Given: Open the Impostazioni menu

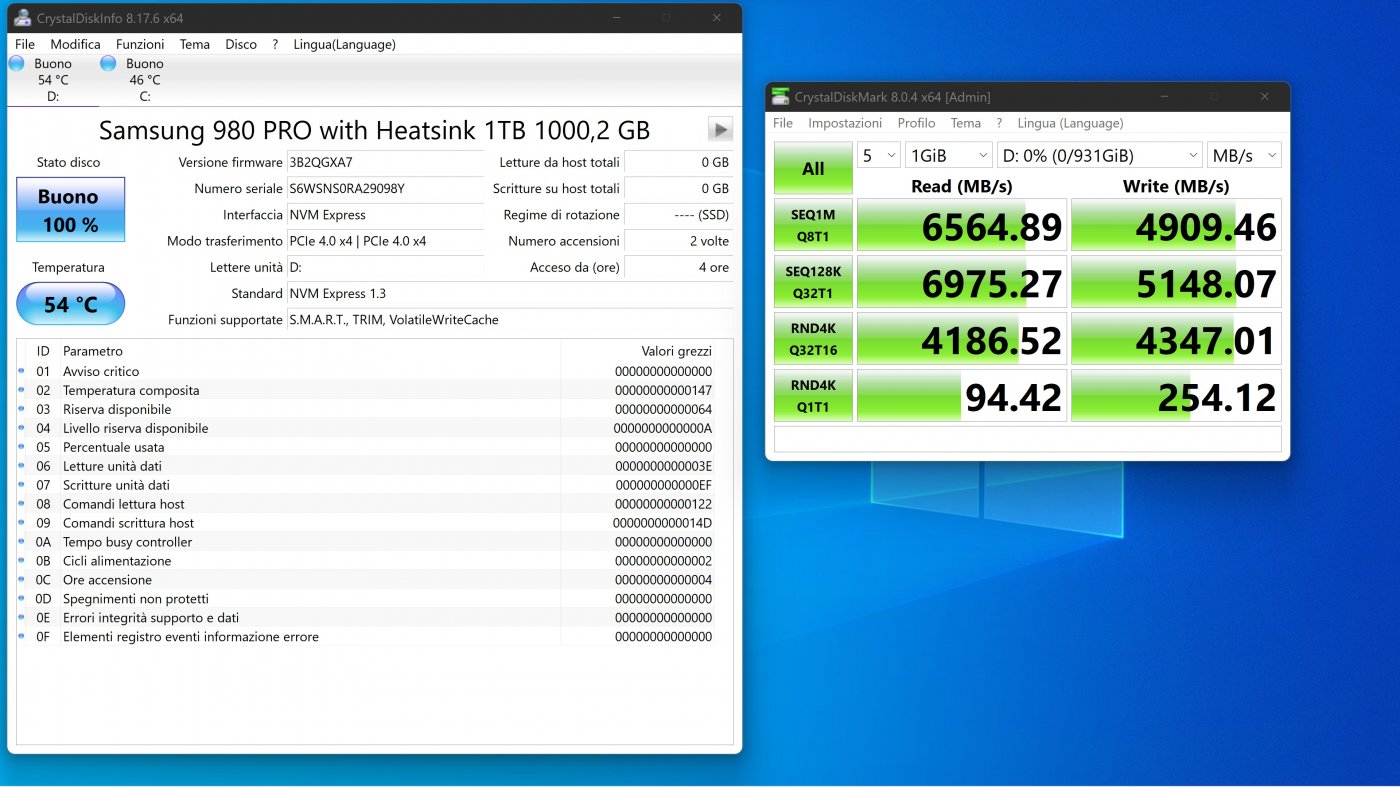Looking at the screenshot, I should (845, 123).
